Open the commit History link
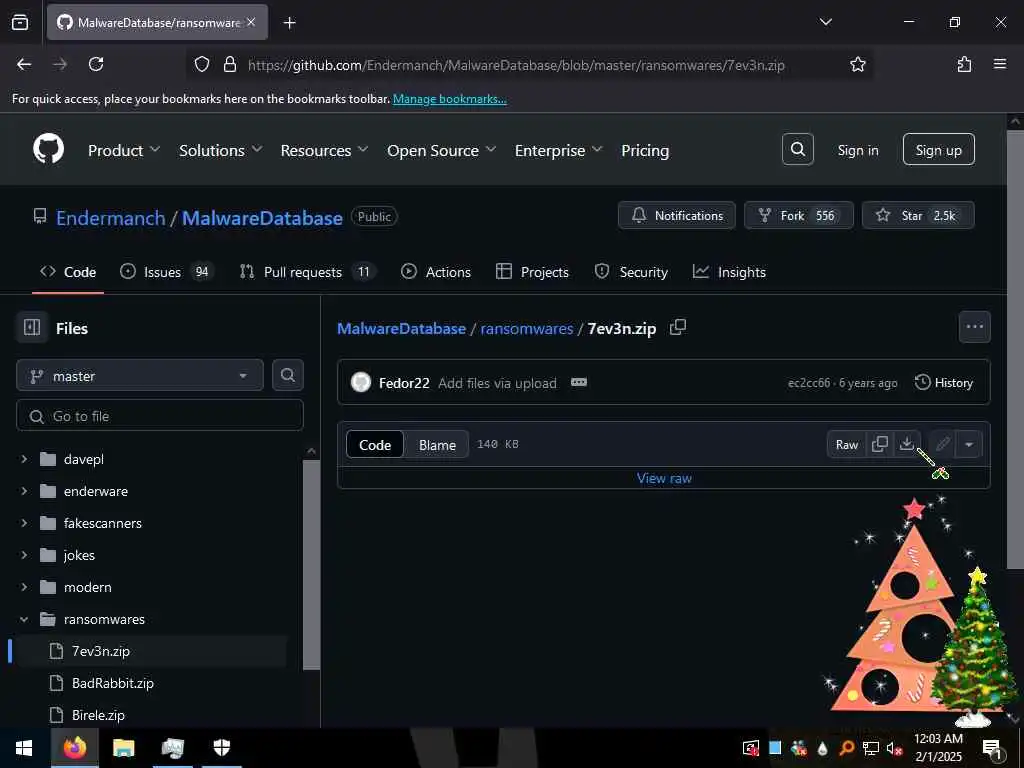The width and height of the screenshot is (1024, 768). pyautogui.click(x=944, y=383)
